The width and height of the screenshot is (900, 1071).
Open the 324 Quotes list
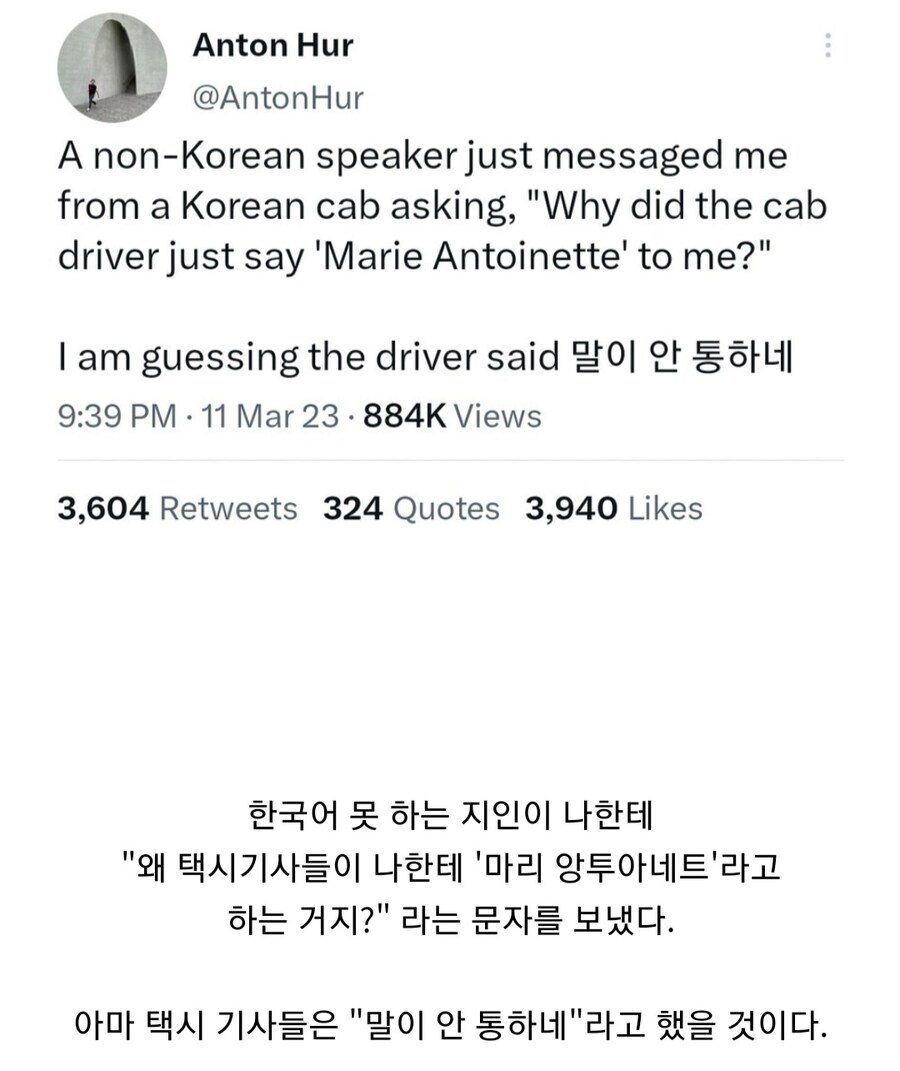(411, 508)
